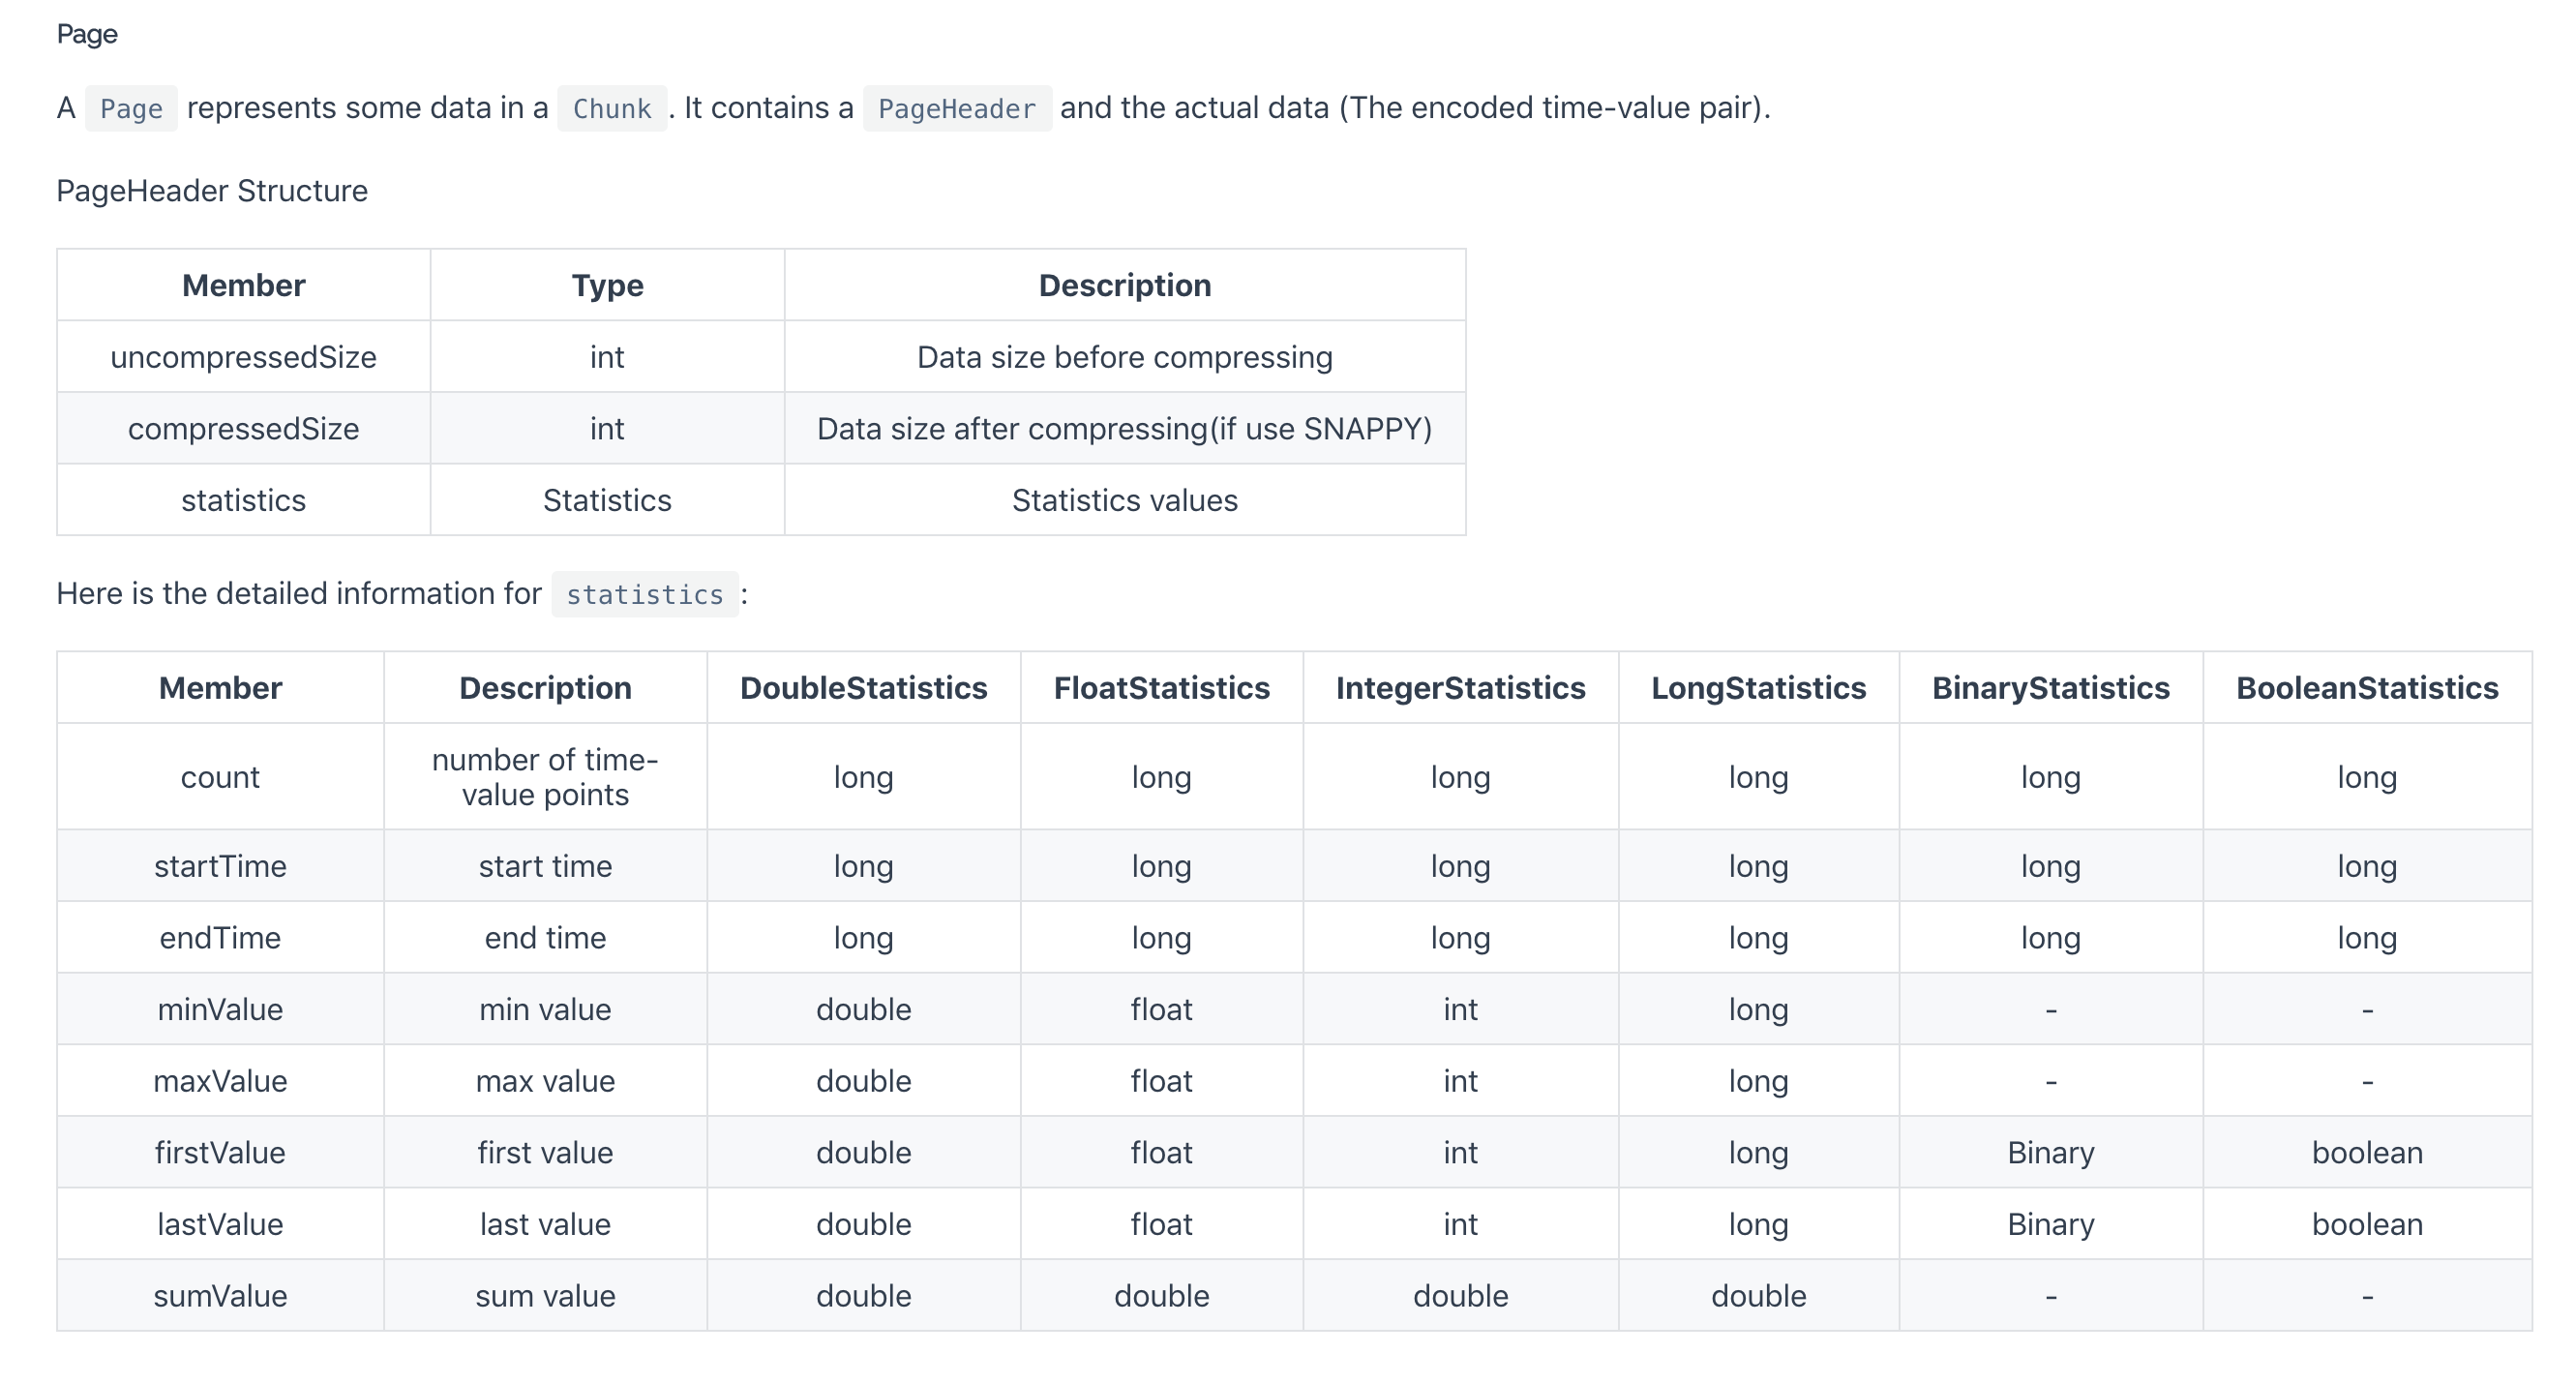Select the minValue row label

click(220, 1009)
